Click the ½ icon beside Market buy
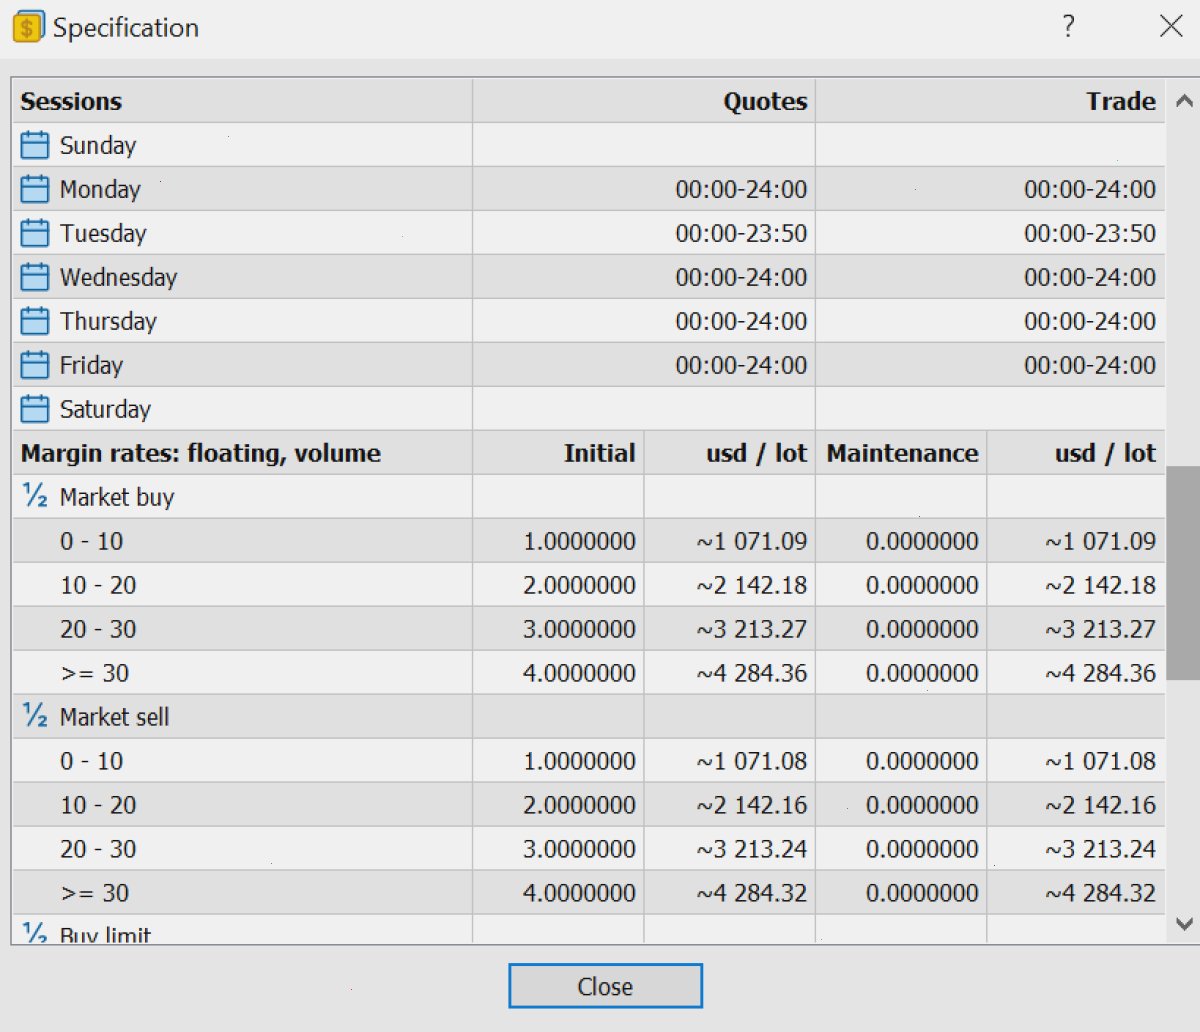This screenshot has width=1200, height=1032. [x=35, y=496]
